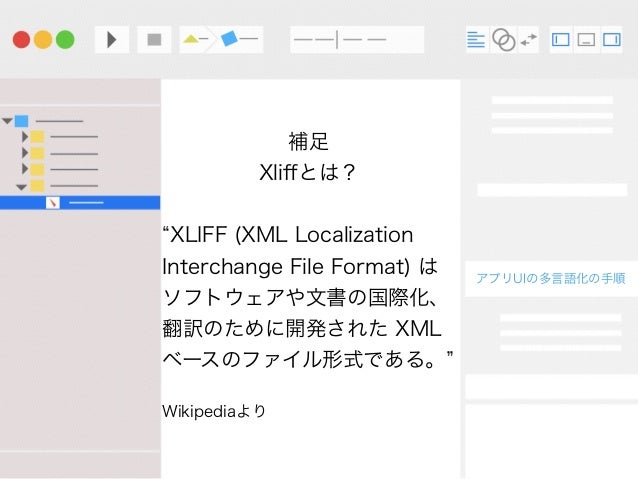Screen dimensions: 638x479
Task: Click the Xliffとは？ heading text
Action: [x=308, y=172]
